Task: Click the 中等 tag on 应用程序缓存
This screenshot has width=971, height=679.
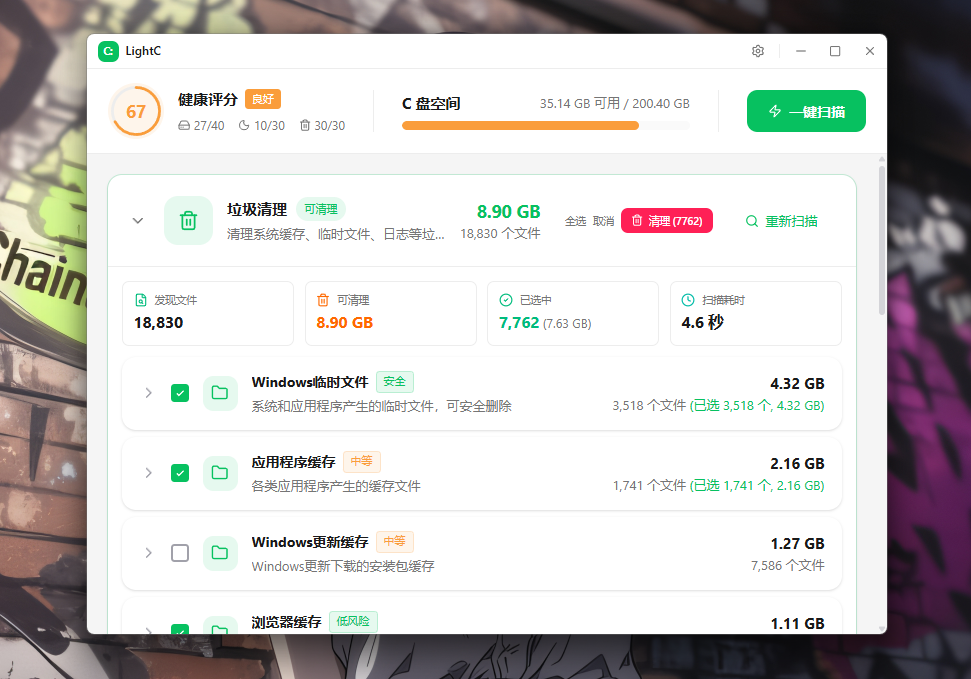Action: click(x=362, y=462)
